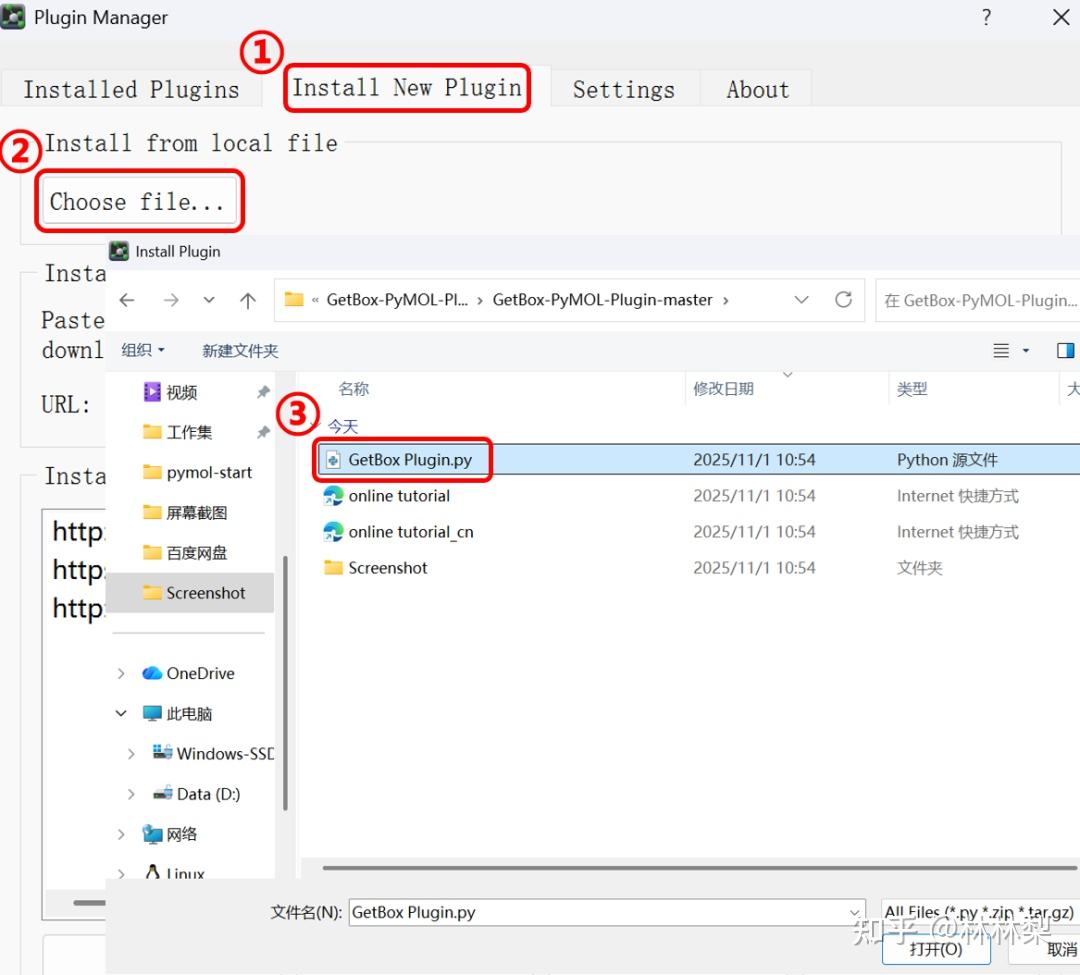This screenshot has height=975, width=1080.
Task: Open the About tab
Action: pyautogui.click(x=758, y=90)
